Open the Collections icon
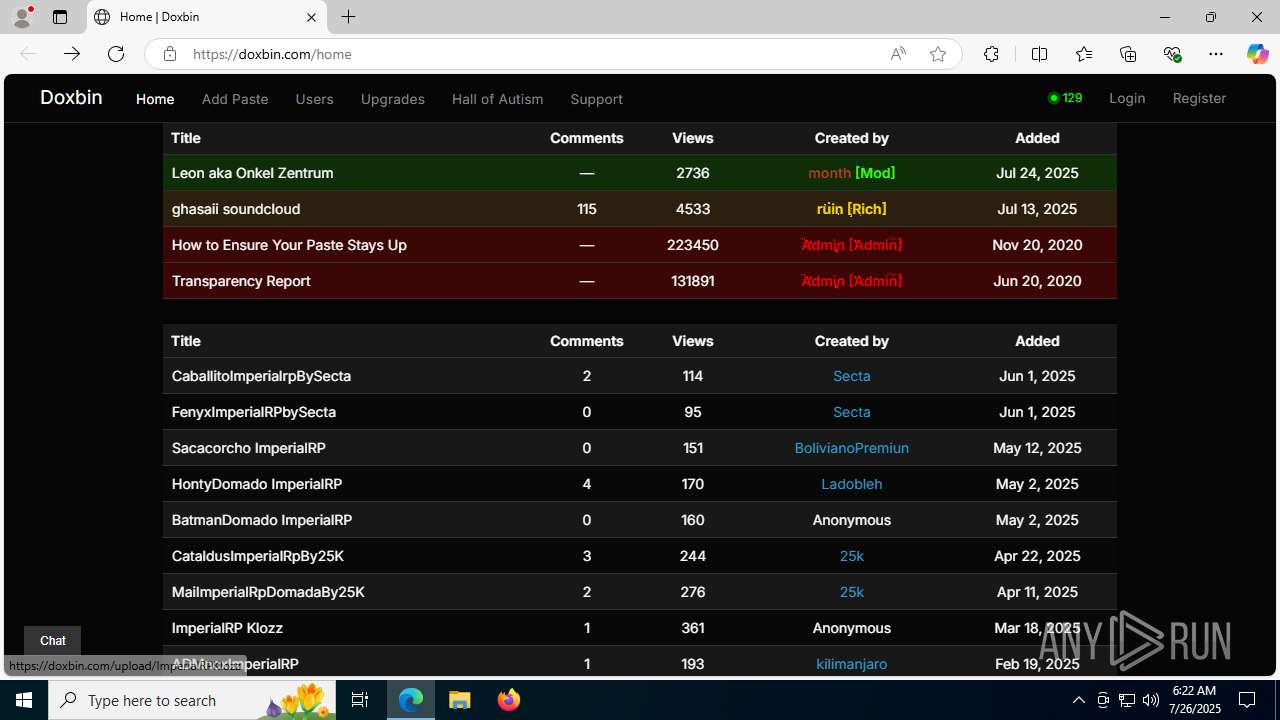Screen dimensions: 1280x720 tap(1128, 54)
